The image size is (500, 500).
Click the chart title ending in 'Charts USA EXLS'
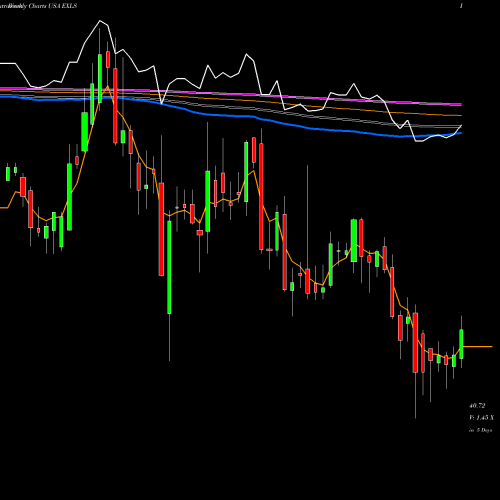(38, 6)
